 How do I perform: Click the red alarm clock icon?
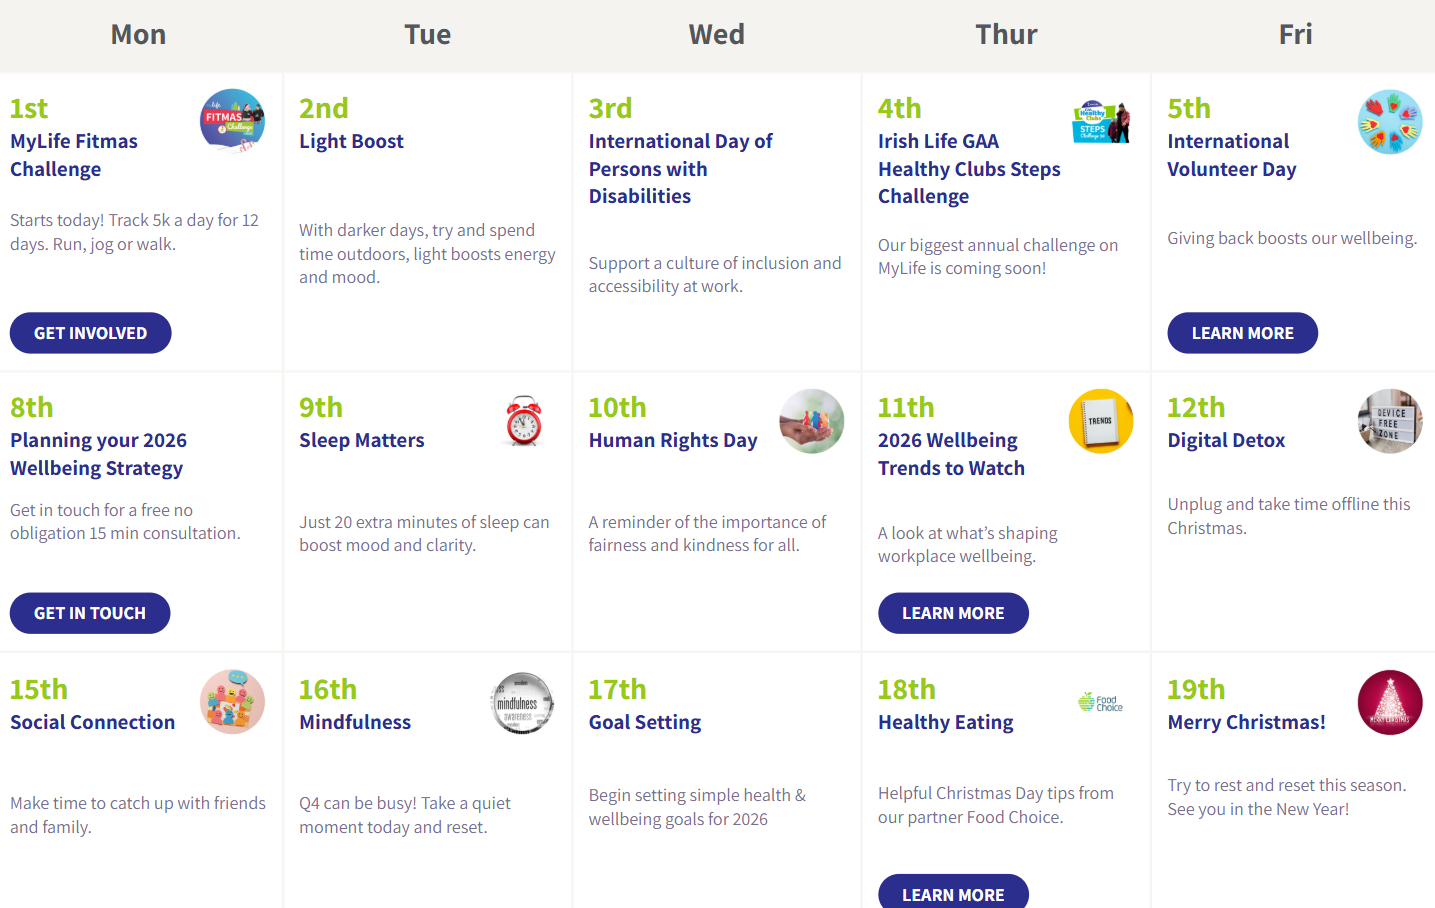523,421
